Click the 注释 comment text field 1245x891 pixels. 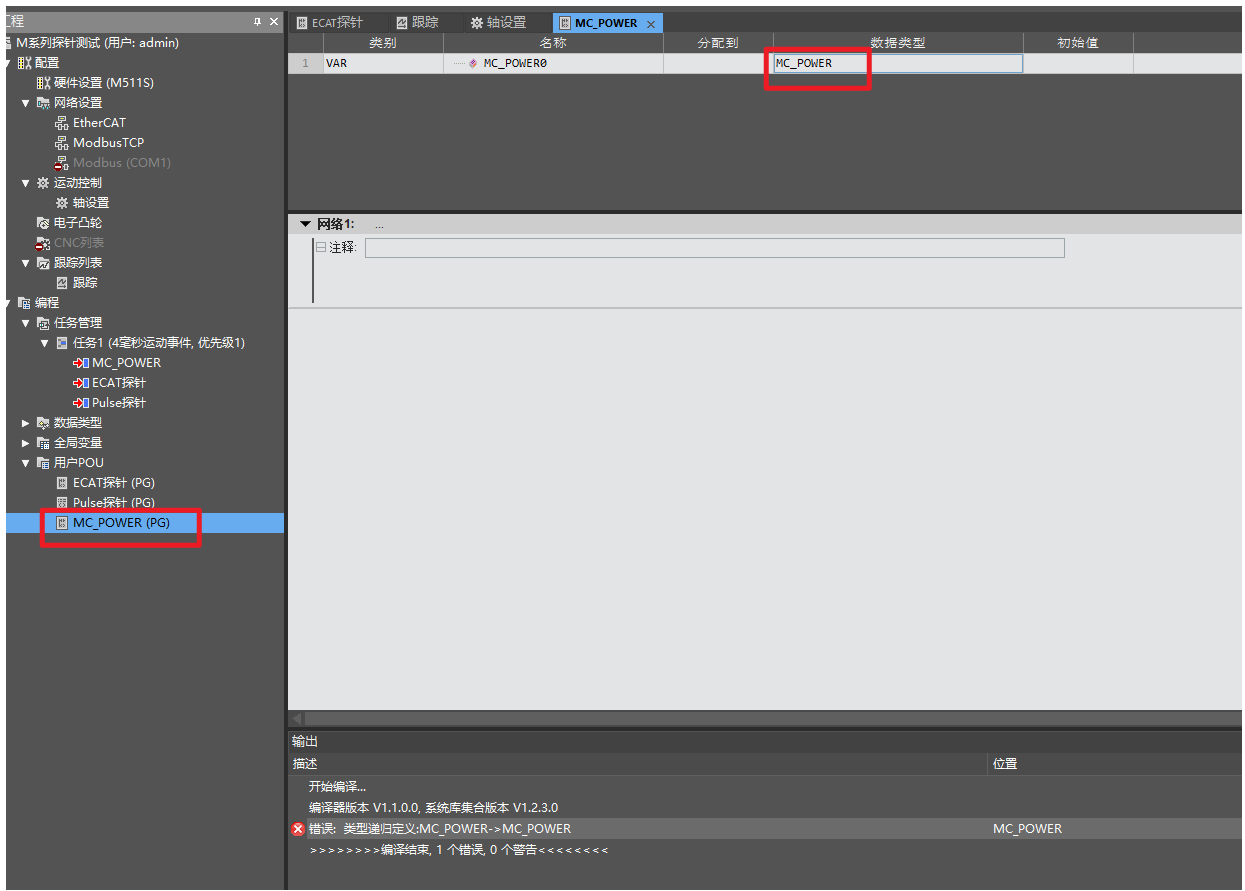[x=714, y=248]
